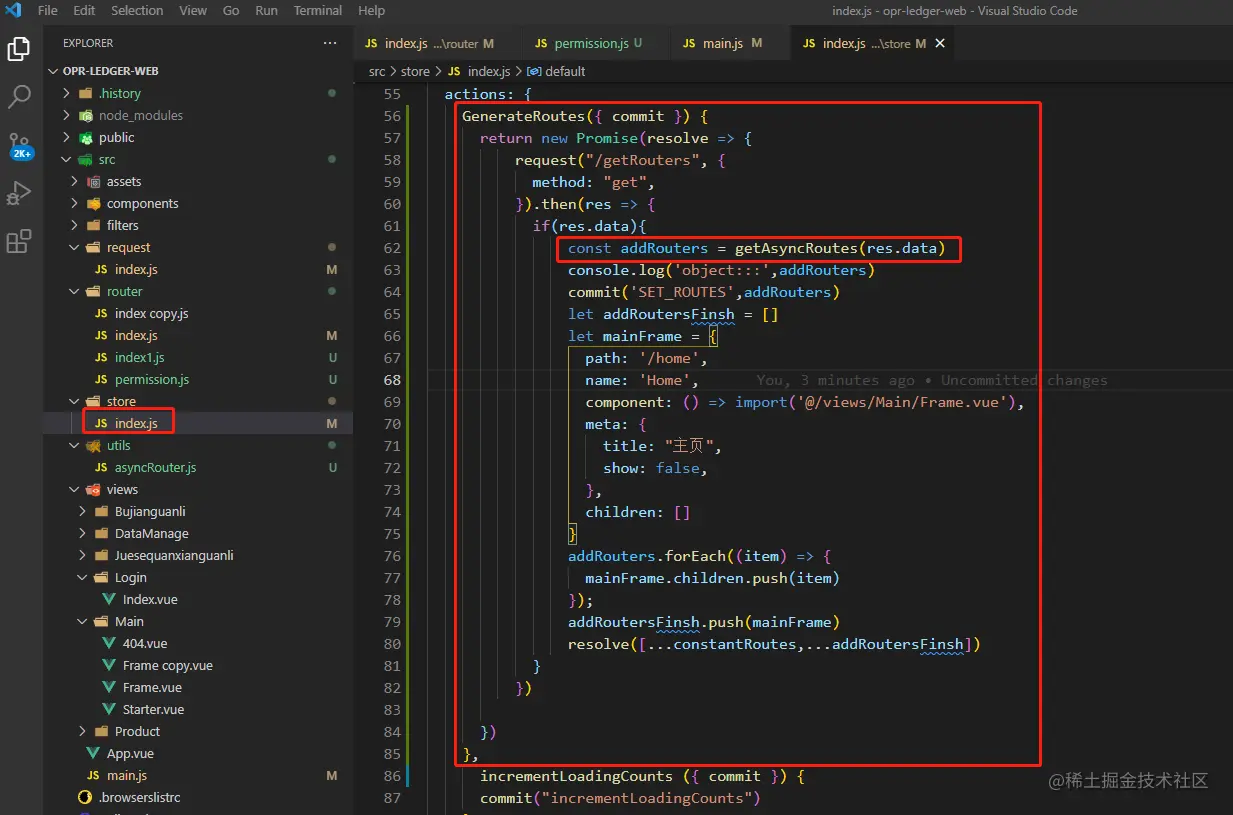Open the Selection menu
Image resolution: width=1233 pixels, height=815 pixels.
(x=137, y=10)
